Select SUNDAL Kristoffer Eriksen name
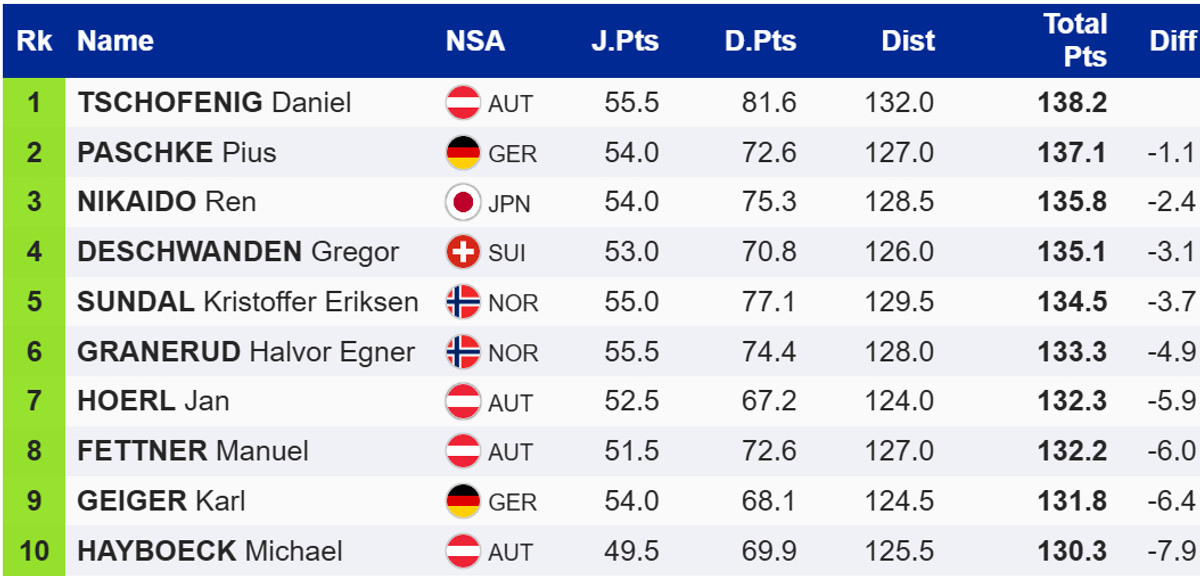Viewport: 1200px width, 576px height. coord(247,302)
